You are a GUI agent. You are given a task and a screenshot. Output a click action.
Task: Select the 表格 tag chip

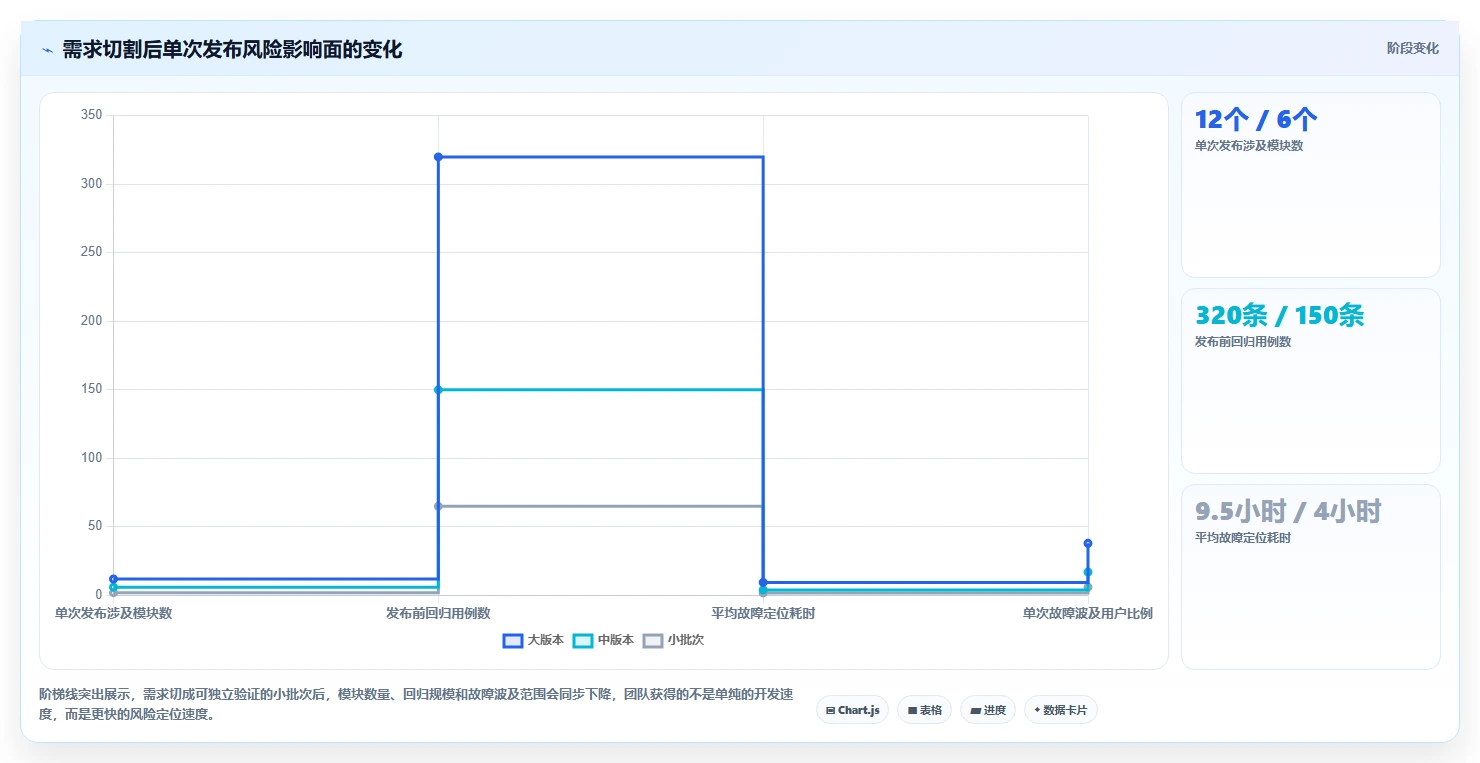tap(924, 710)
